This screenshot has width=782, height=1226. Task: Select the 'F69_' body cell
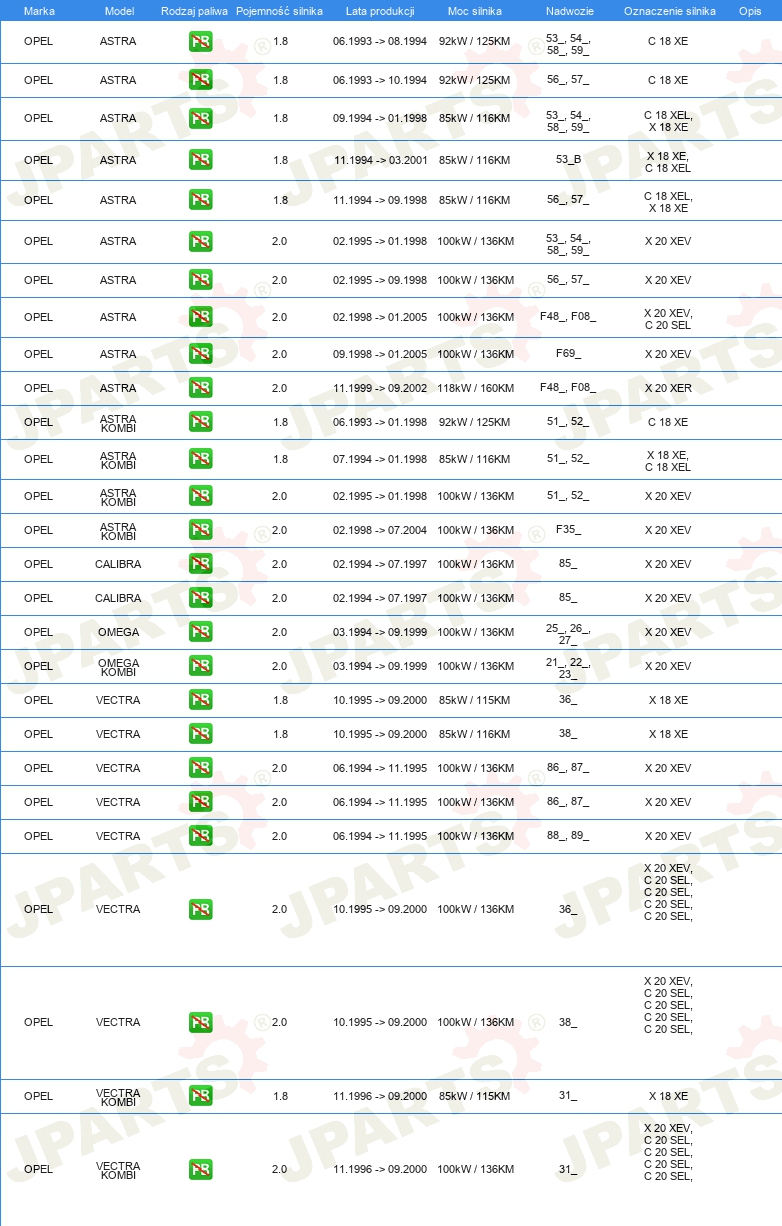(568, 354)
